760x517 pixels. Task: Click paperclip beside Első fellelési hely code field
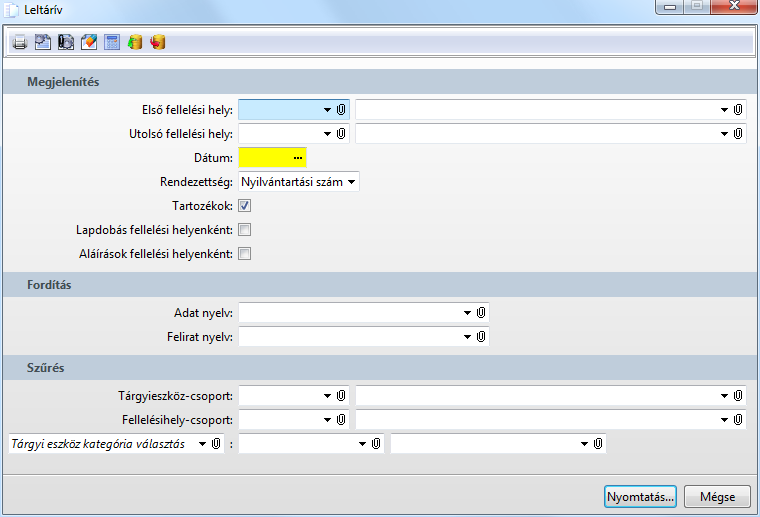coord(341,110)
